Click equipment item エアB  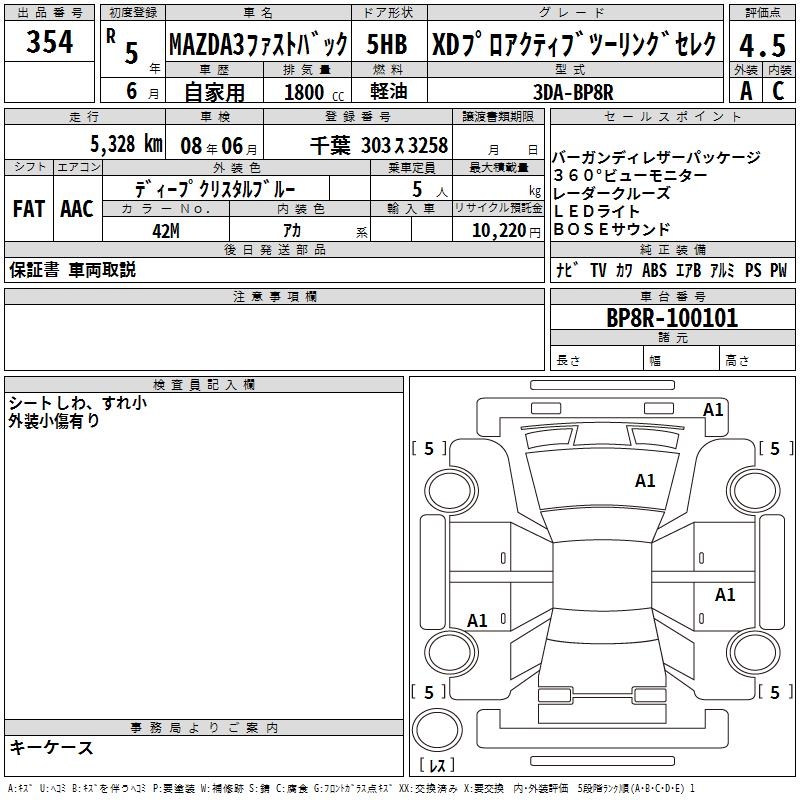pyautogui.click(x=688, y=270)
